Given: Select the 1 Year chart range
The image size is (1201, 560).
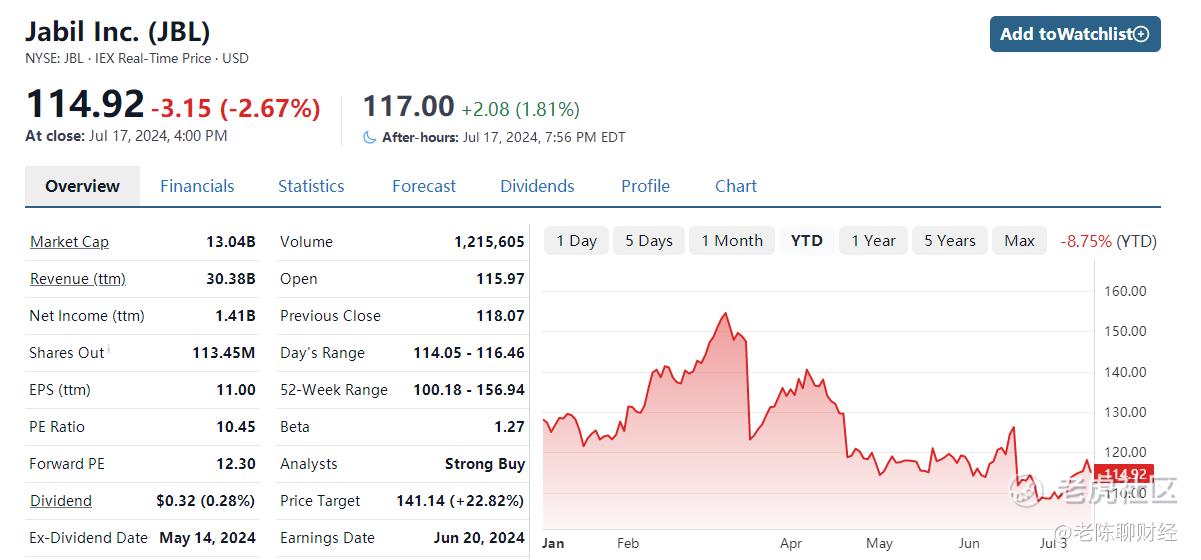Looking at the screenshot, I should (x=873, y=241).
